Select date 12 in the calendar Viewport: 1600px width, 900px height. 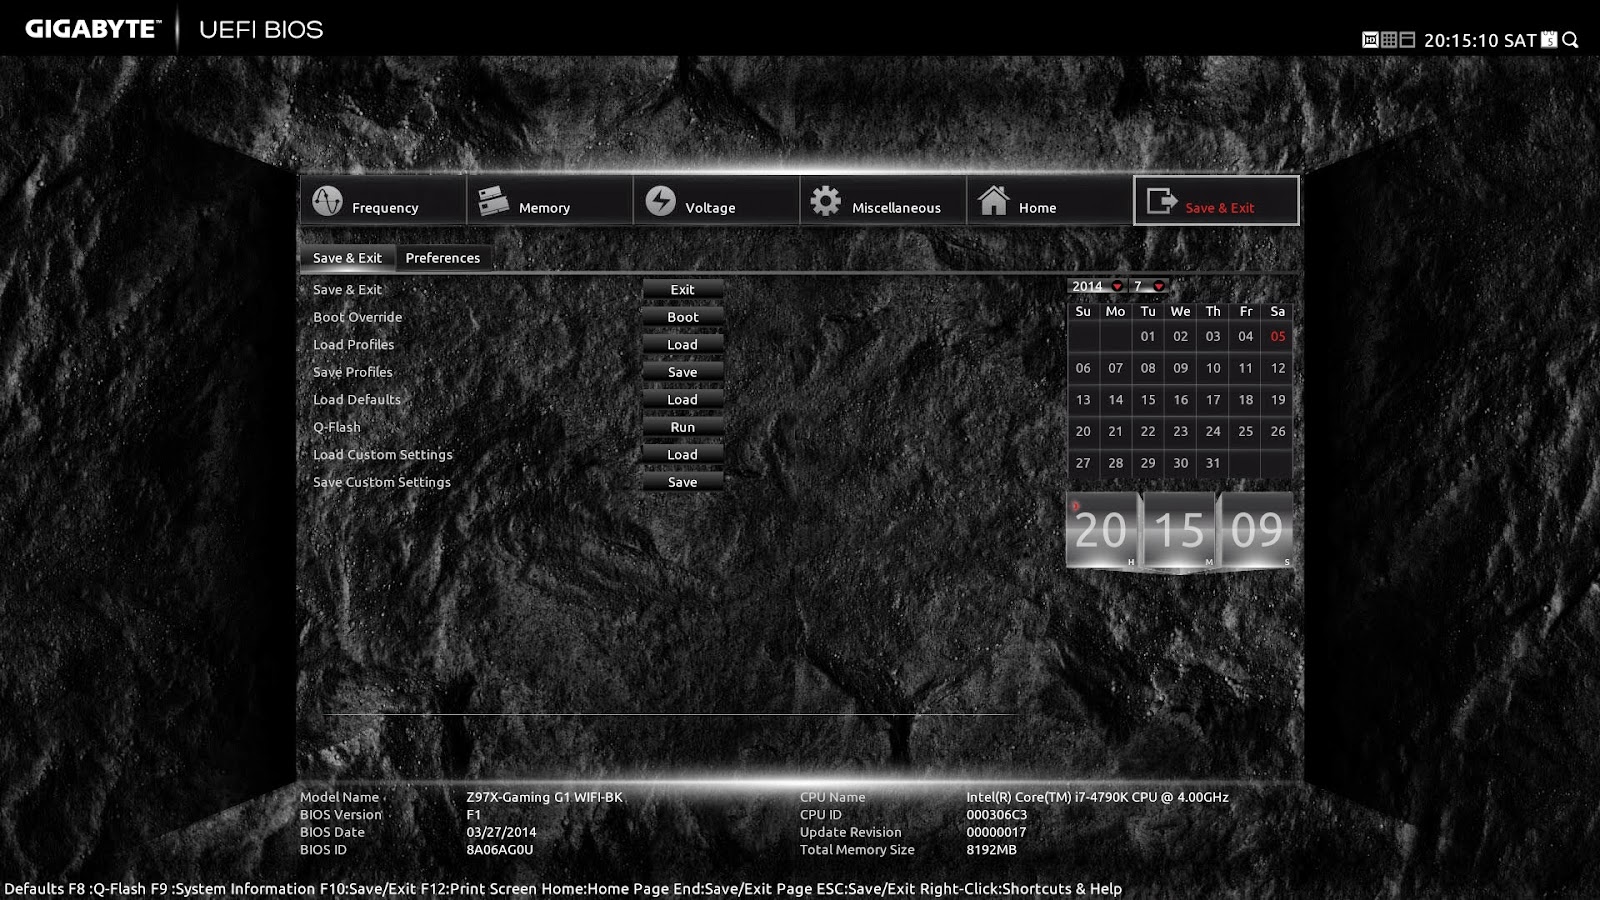(1278, 368)
